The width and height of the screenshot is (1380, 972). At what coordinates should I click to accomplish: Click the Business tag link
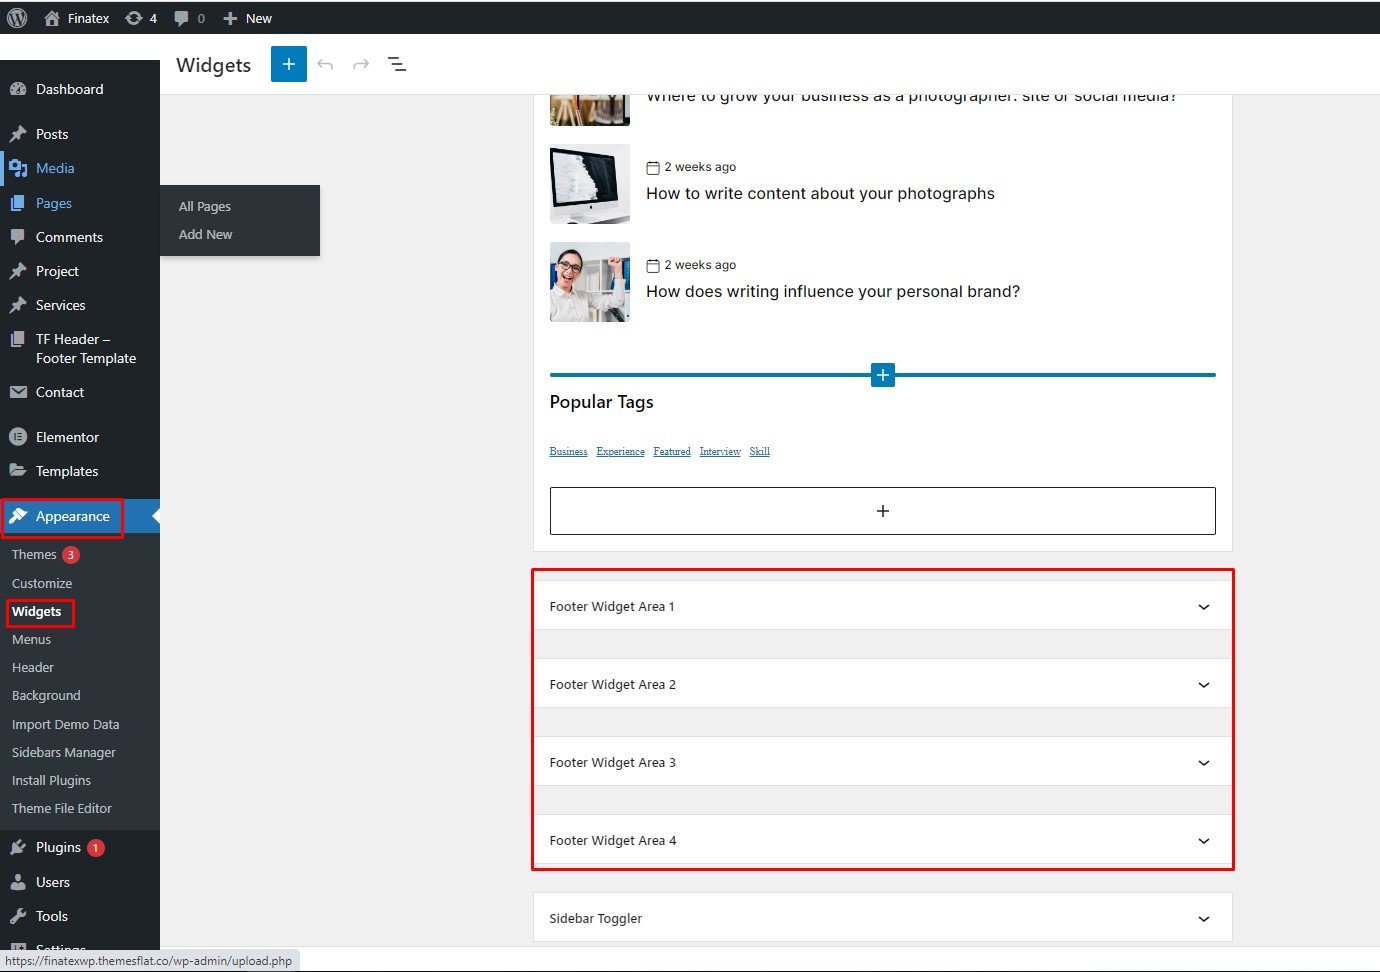pyautogui.click(x=568, y=452)
